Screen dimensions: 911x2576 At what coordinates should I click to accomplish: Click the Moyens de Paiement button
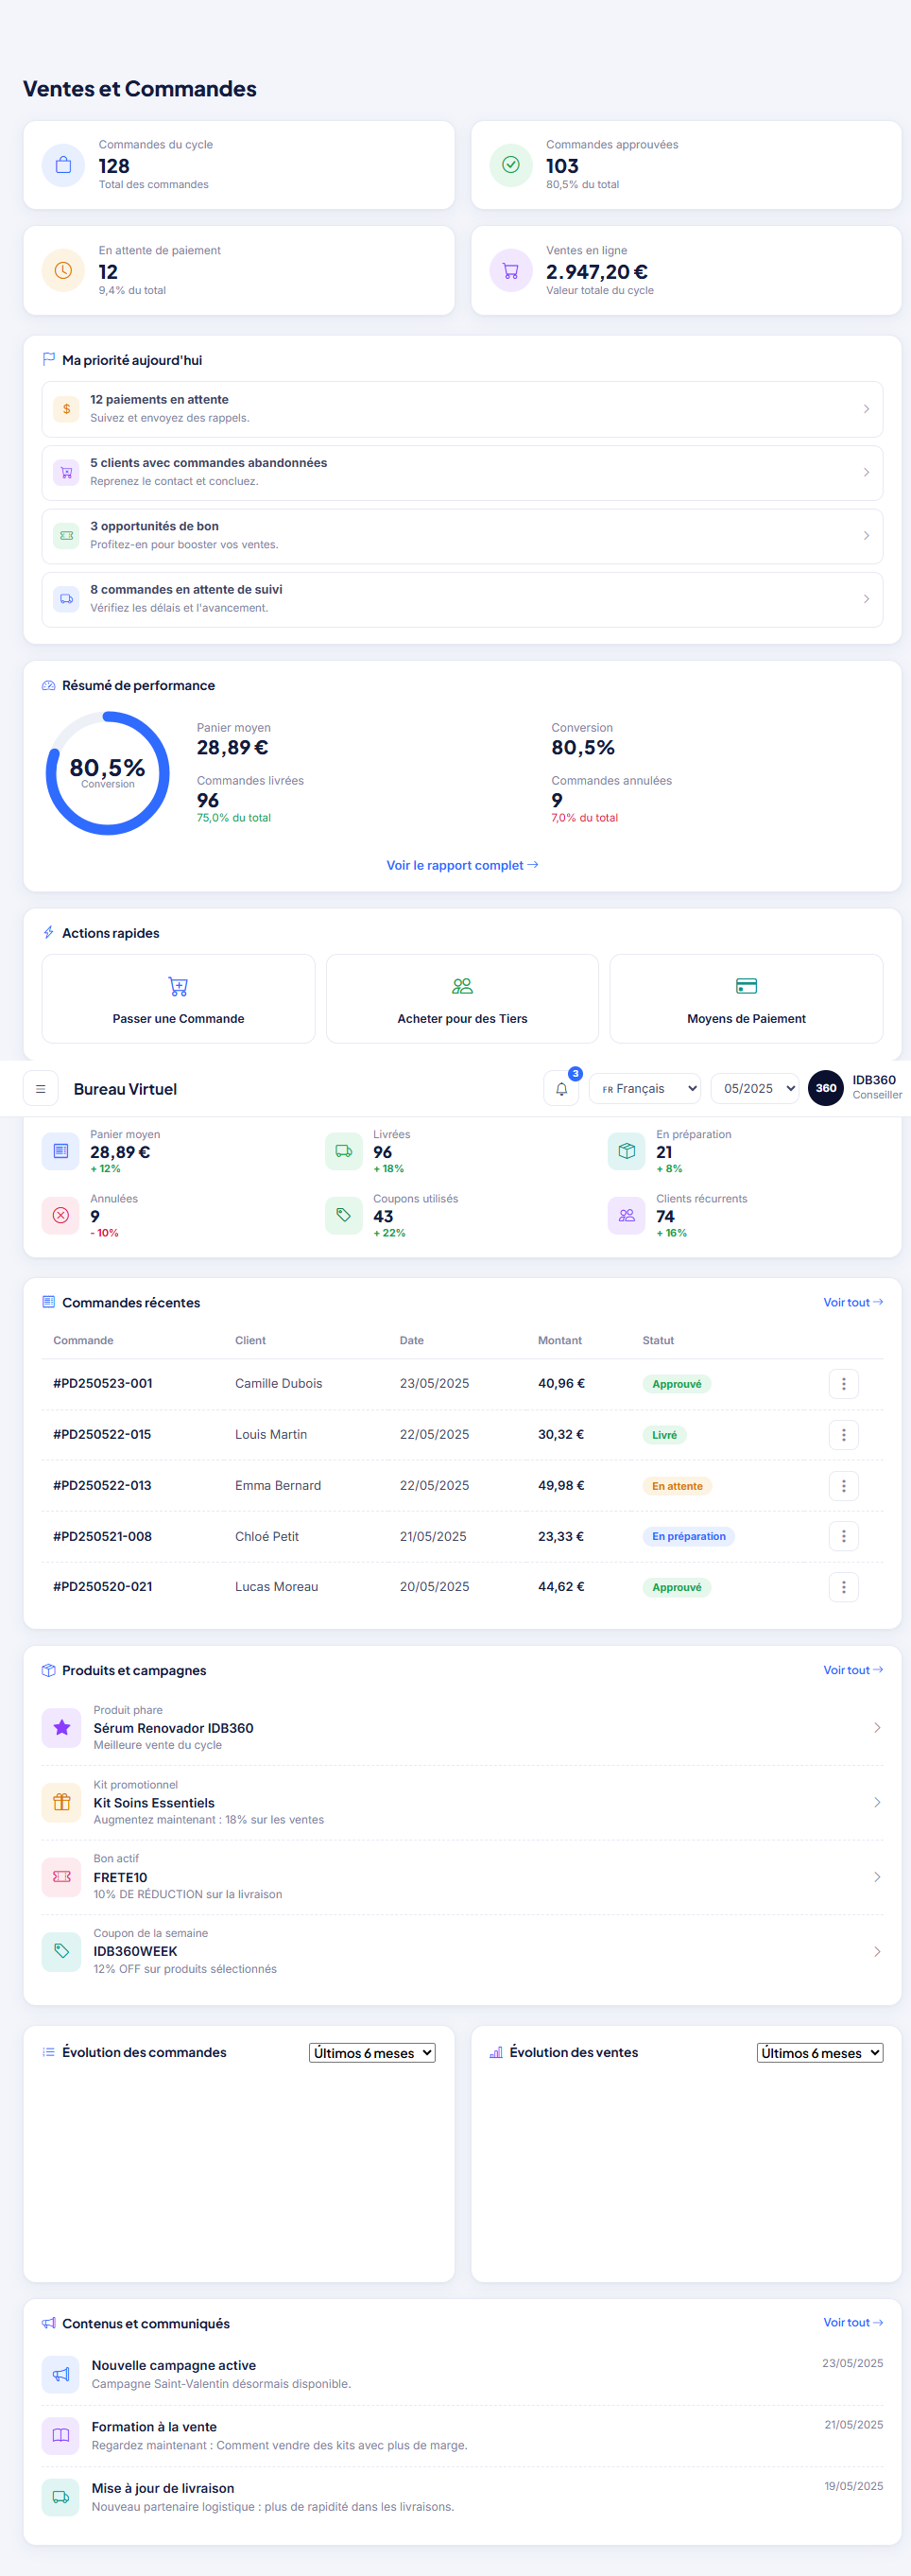(746, 999)
